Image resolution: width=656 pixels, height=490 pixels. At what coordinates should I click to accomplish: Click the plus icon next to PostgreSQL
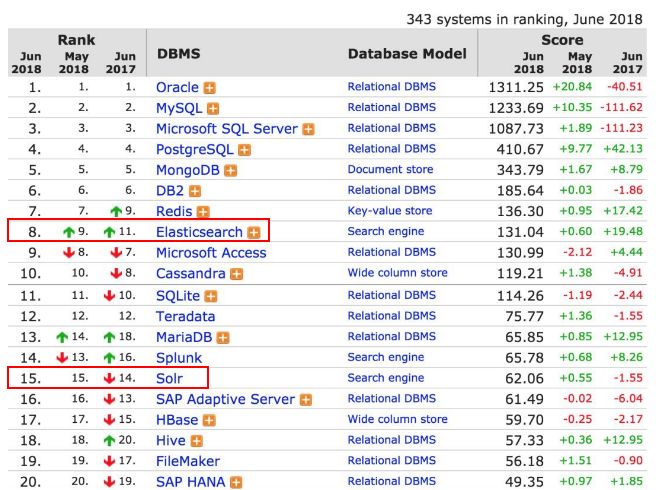click(x=244, y=150)
